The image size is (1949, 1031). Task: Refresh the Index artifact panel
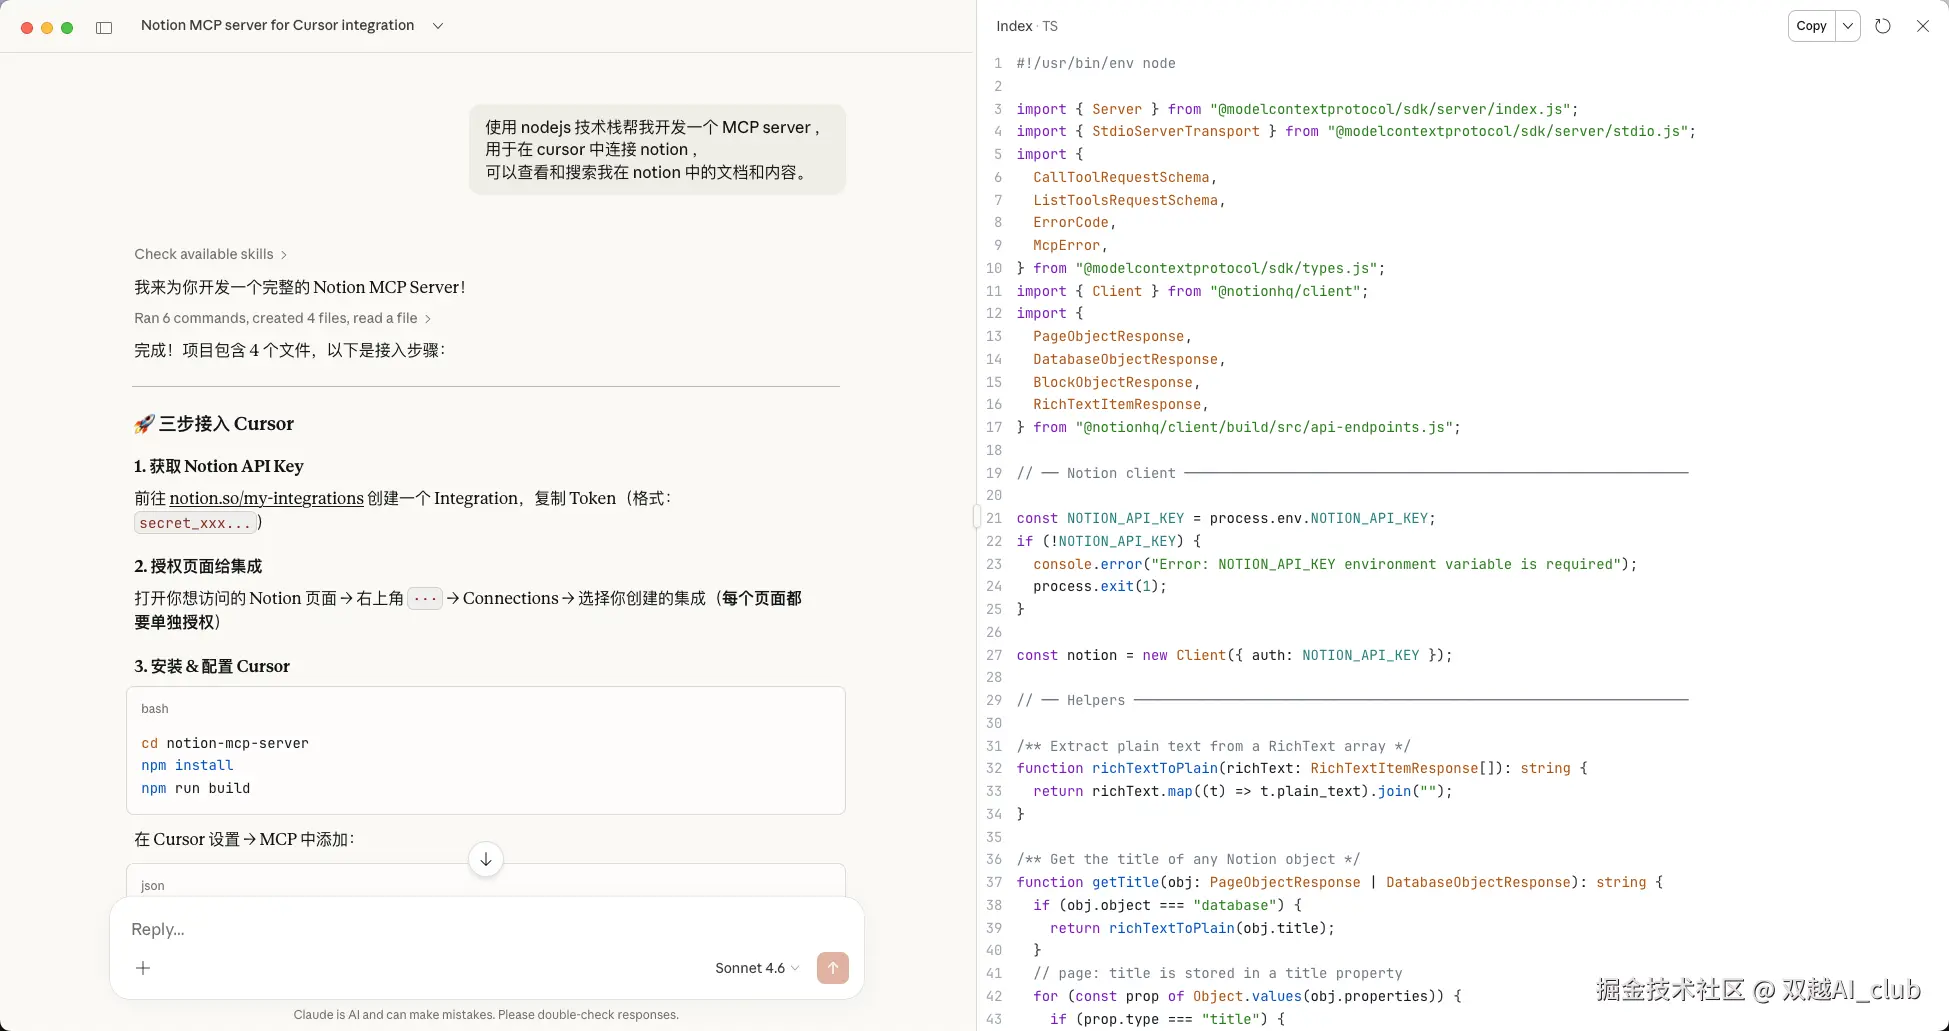[1883, 26]
